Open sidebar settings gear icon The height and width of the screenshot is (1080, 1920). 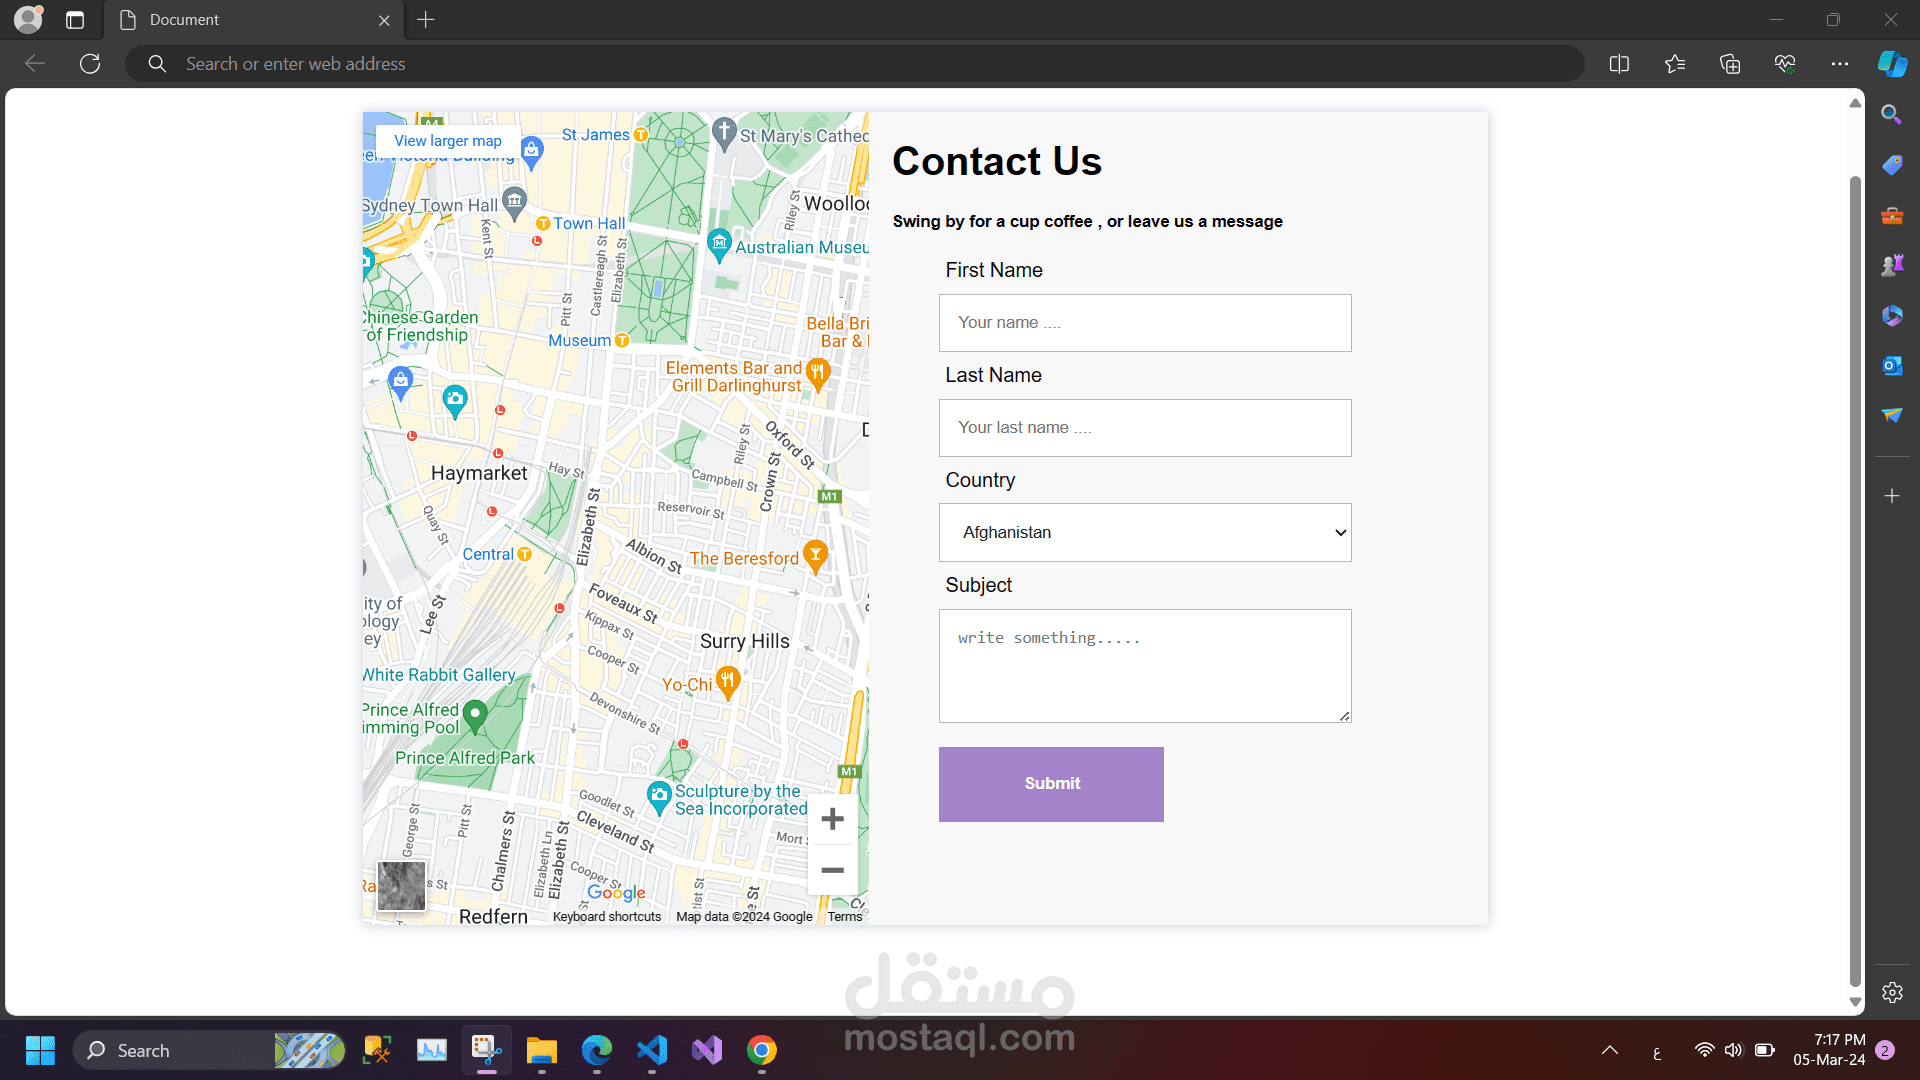(x=1892, y=993)
